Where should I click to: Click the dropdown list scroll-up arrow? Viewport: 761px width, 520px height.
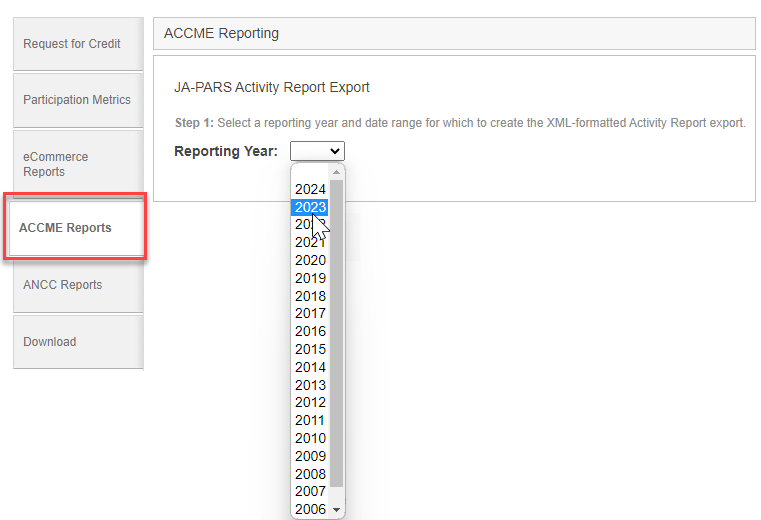point(336,172)
